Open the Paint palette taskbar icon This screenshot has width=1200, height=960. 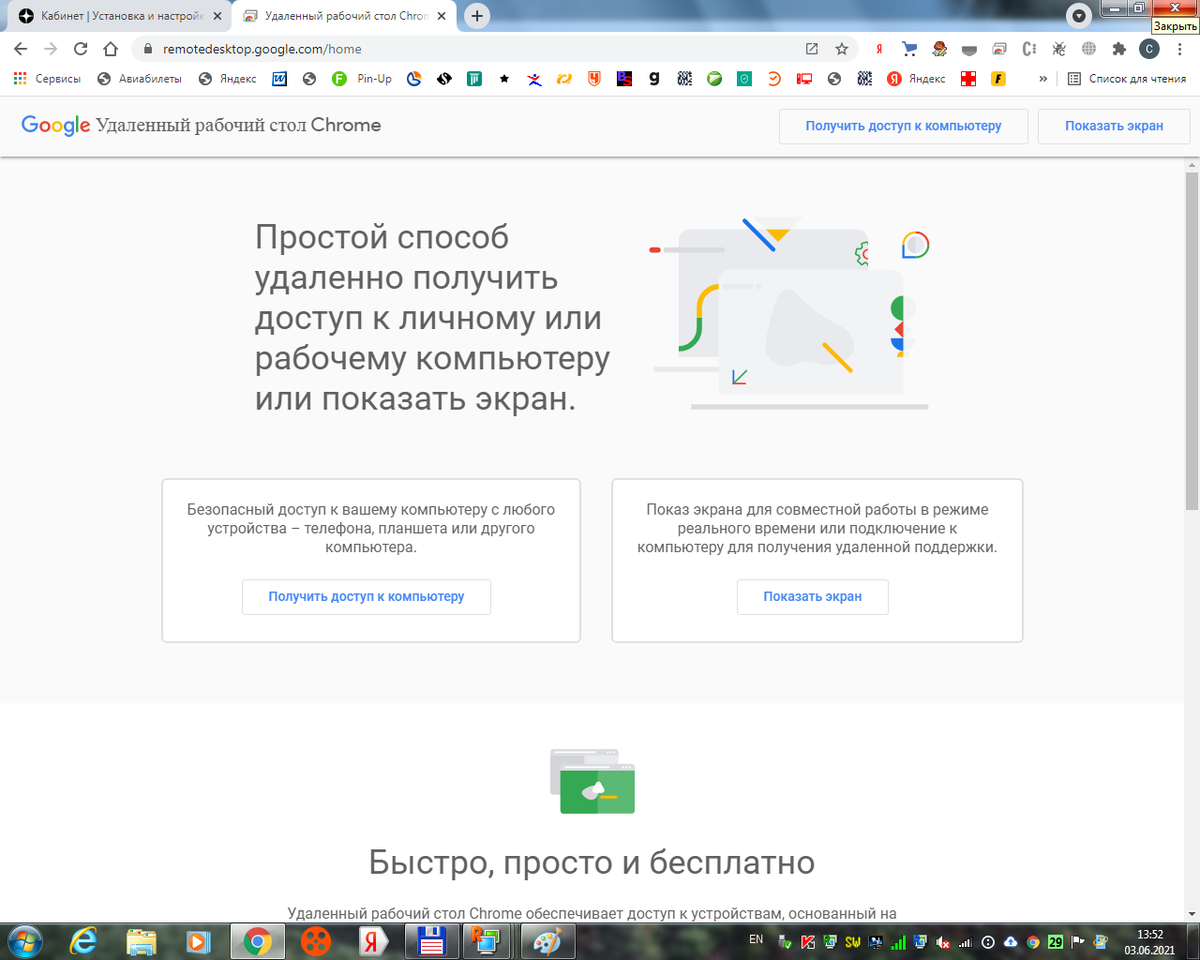(547, 941)
